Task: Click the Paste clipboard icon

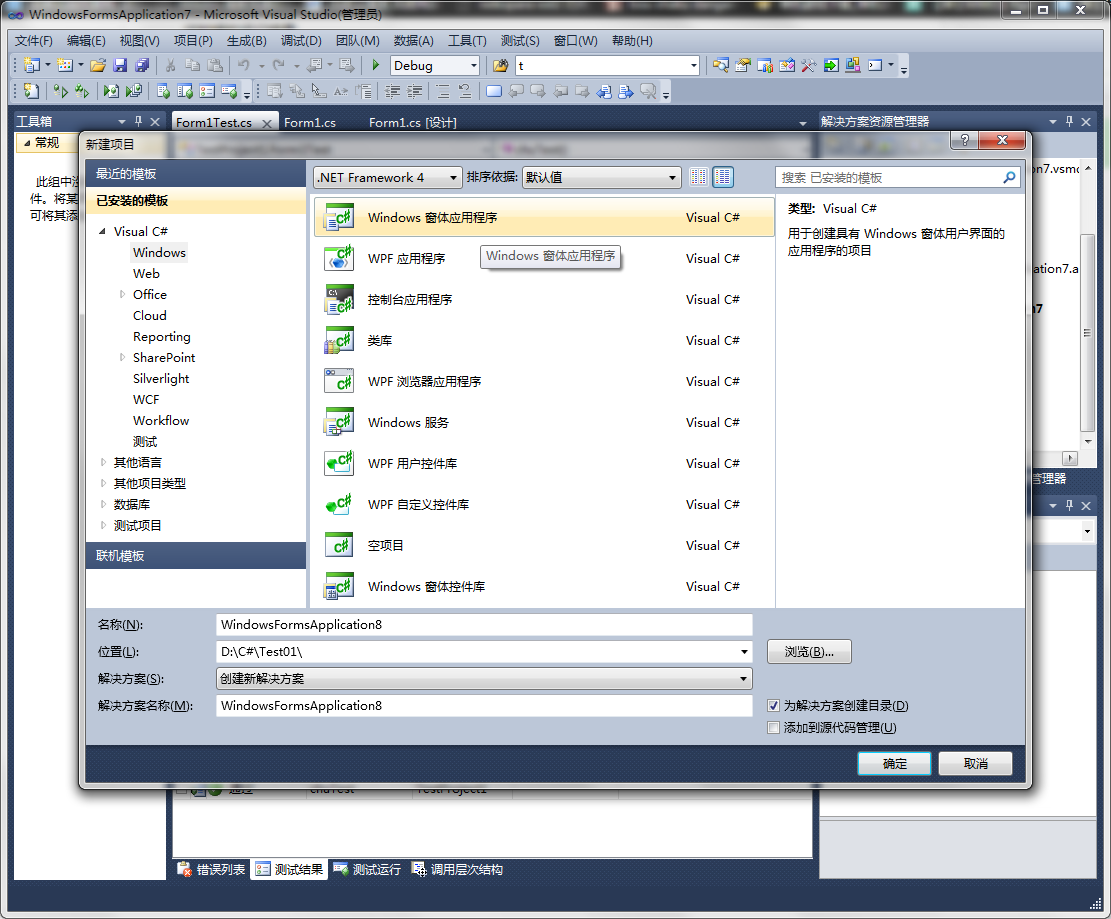Action: (215, 65)
